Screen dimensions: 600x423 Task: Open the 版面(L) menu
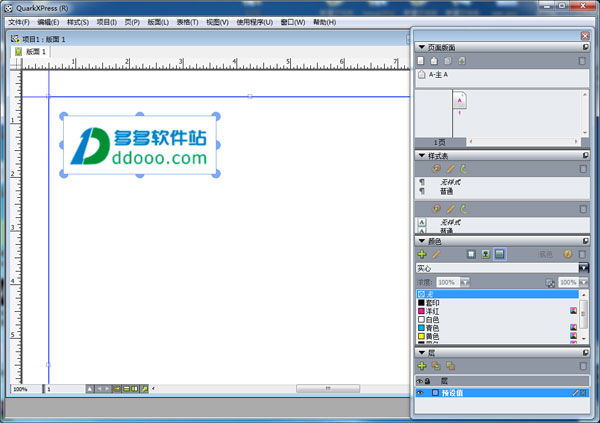click(x=158, y=22)
